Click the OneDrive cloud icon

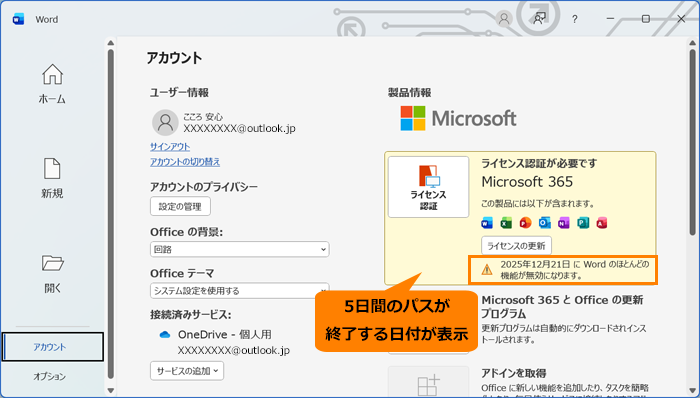(x=165, y=335)
